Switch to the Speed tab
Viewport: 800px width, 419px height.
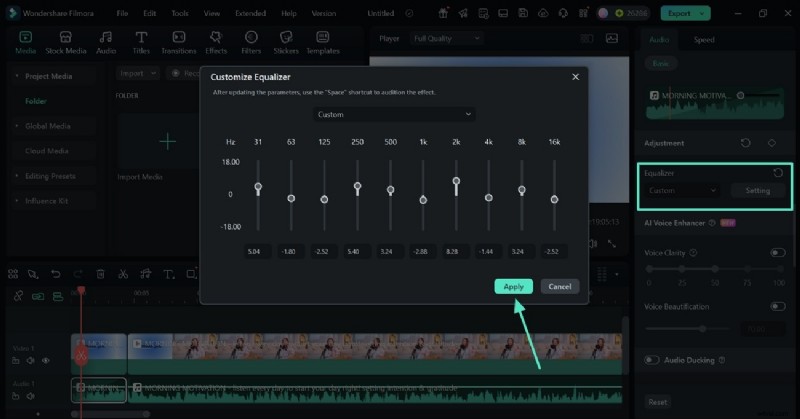[x=704, y=39]
